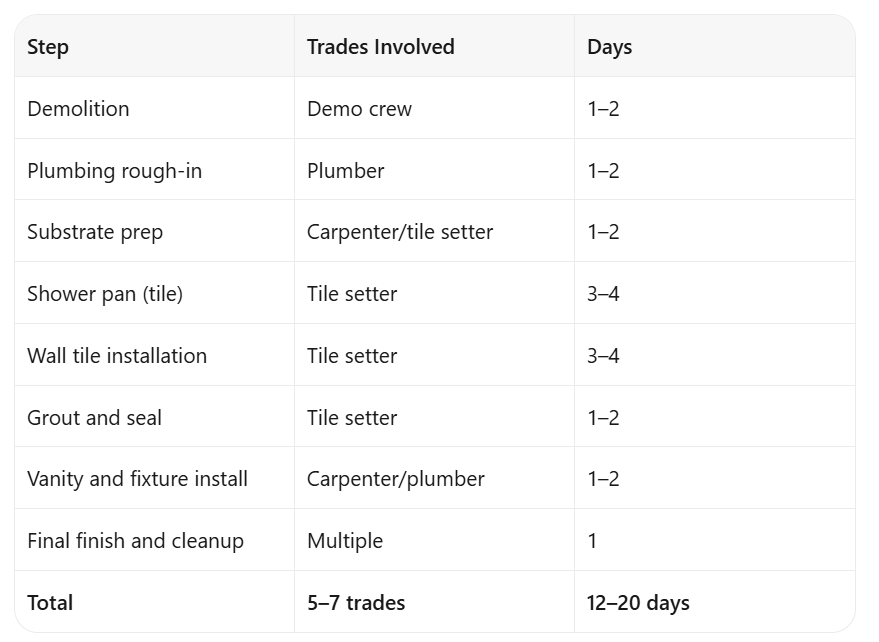879x642 pixels.
Task: Click the Days column header
Action: pos(609,47)
